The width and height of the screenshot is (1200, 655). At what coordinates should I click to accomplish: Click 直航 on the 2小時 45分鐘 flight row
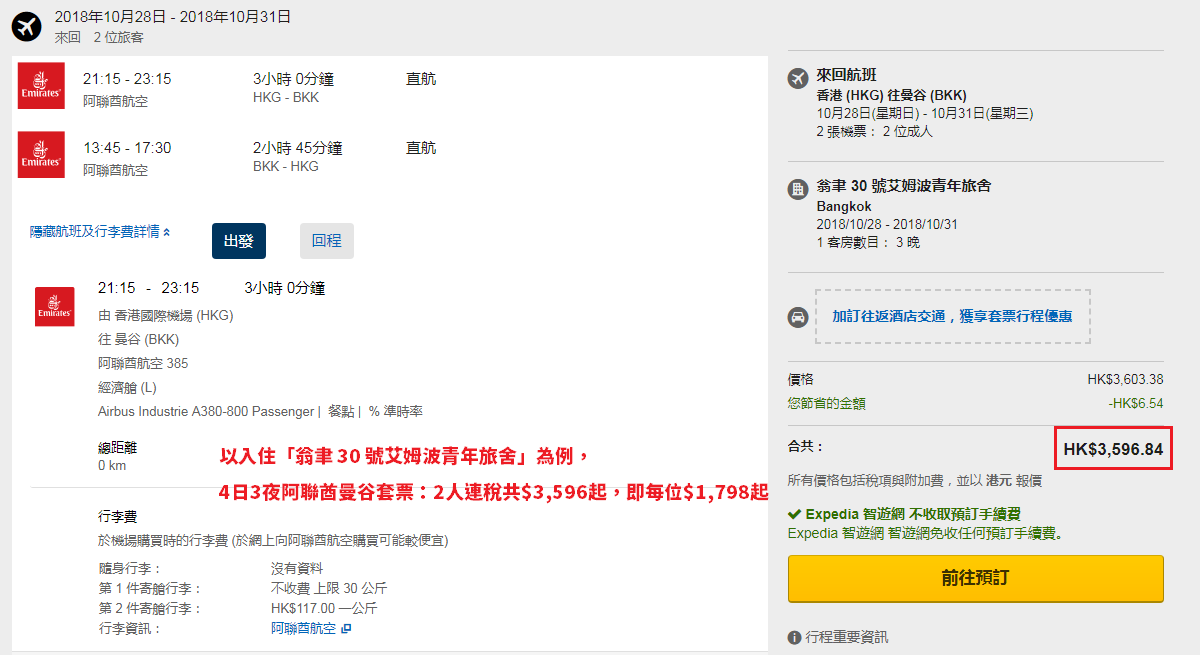tap(421, 148)
